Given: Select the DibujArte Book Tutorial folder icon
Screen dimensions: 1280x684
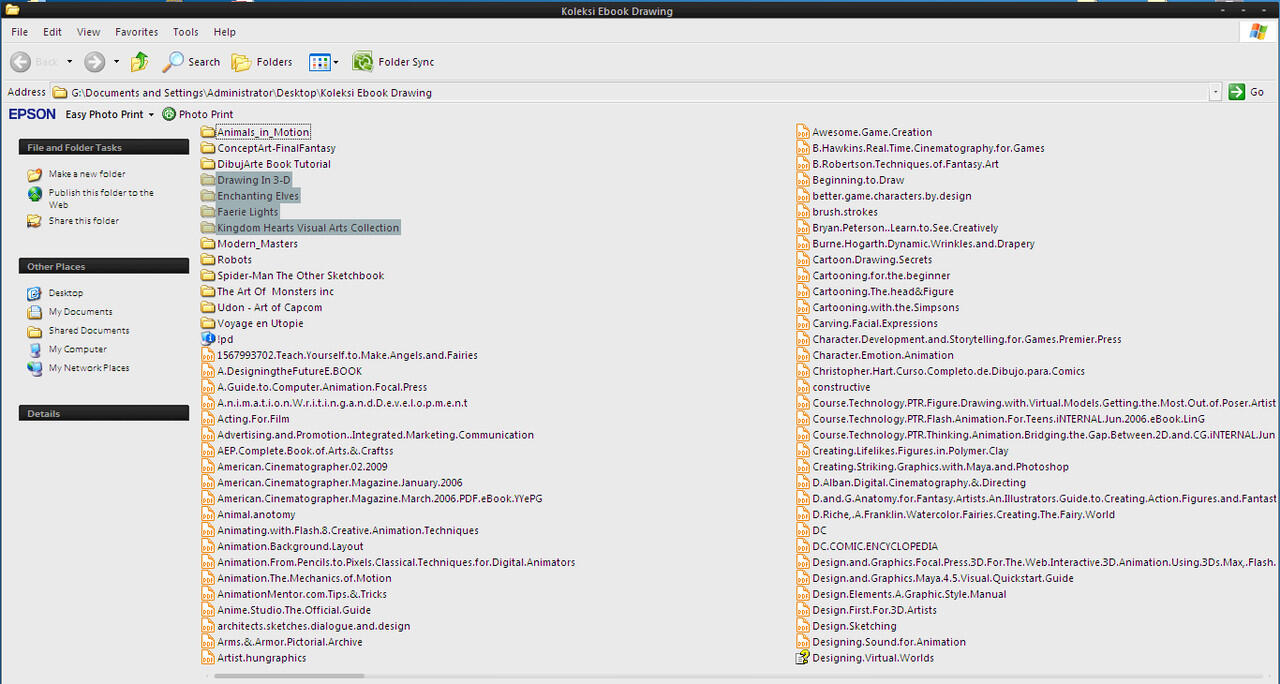Looking at the screenshot, I should pos(208,164).
